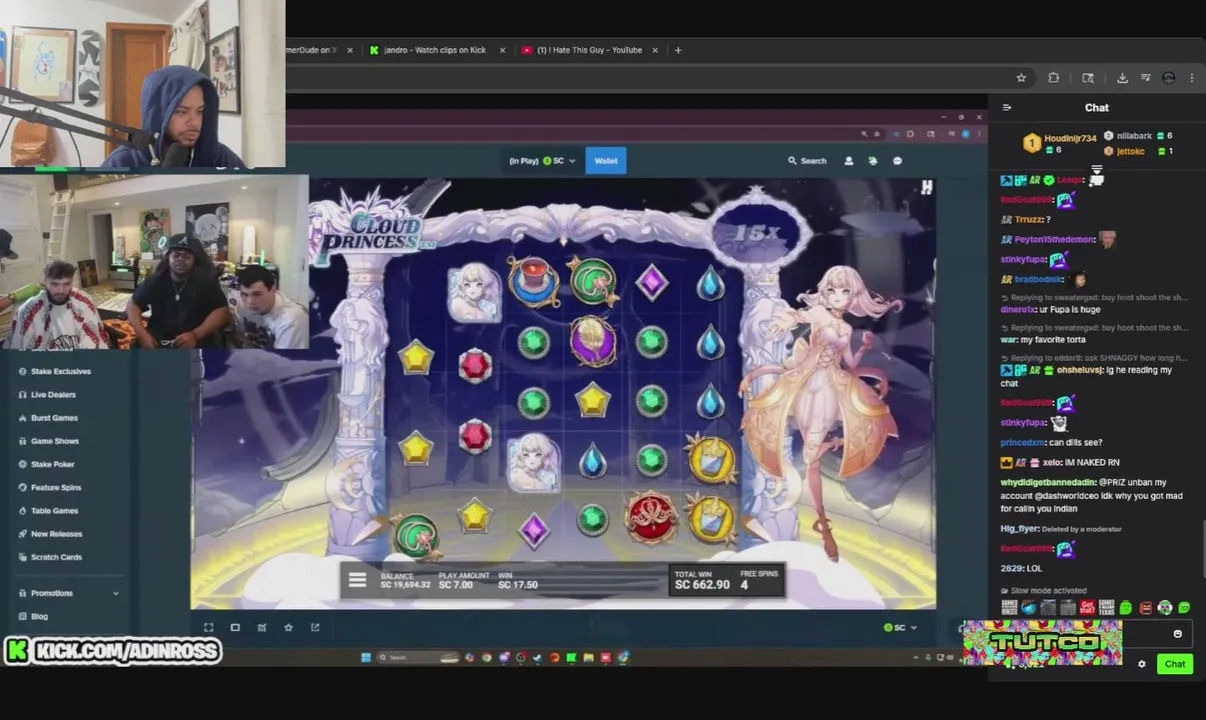Screen dimensions: 1206x720
Task: Open Stake chat bubble icon in header
Action: pos(897,160)
